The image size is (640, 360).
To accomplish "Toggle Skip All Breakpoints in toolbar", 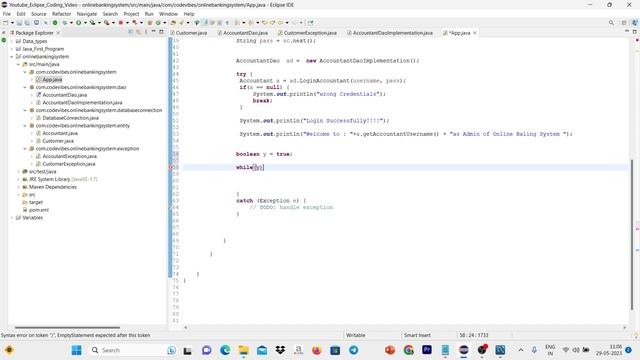I will [x=45, y=23].
